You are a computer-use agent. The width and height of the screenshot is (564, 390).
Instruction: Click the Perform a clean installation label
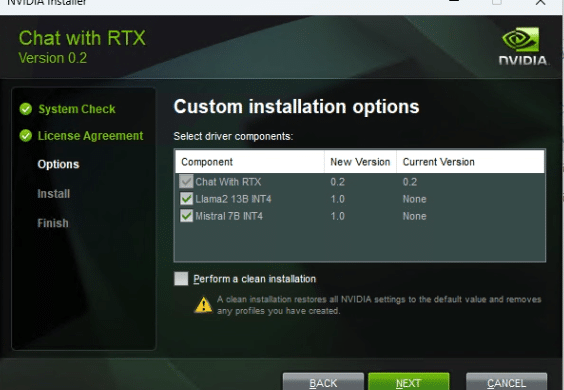[255, 279]
